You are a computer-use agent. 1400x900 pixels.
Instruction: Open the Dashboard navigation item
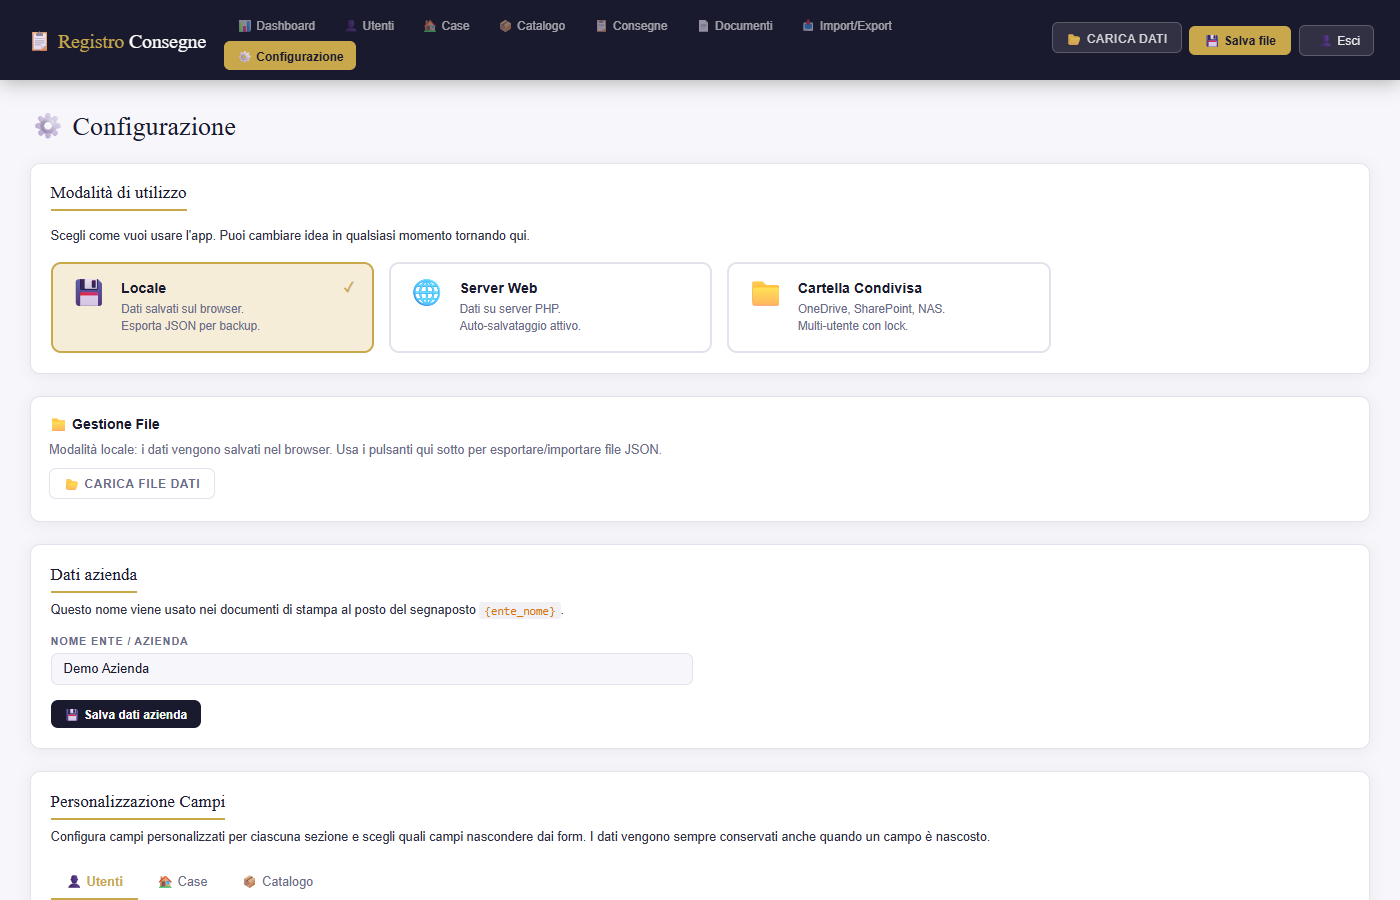(x=277, y=26)
